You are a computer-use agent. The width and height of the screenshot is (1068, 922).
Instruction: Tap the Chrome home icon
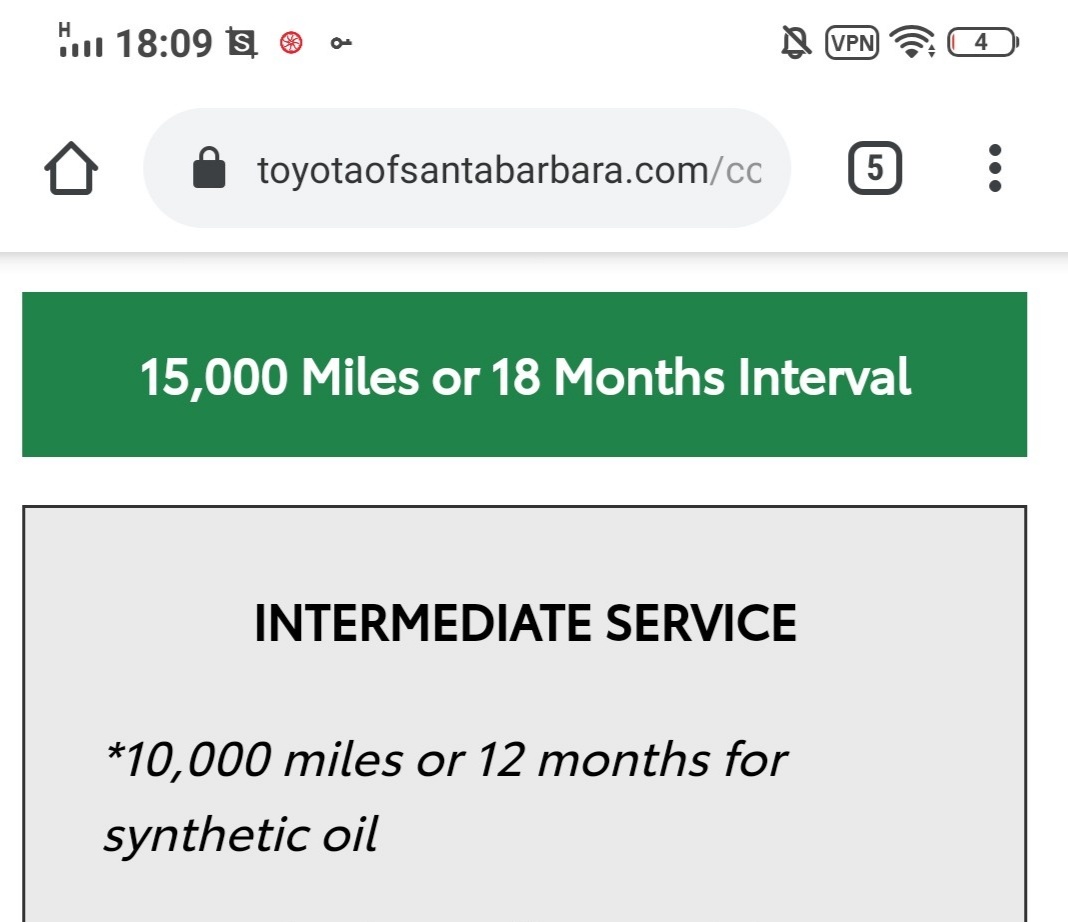coord(71,168)
